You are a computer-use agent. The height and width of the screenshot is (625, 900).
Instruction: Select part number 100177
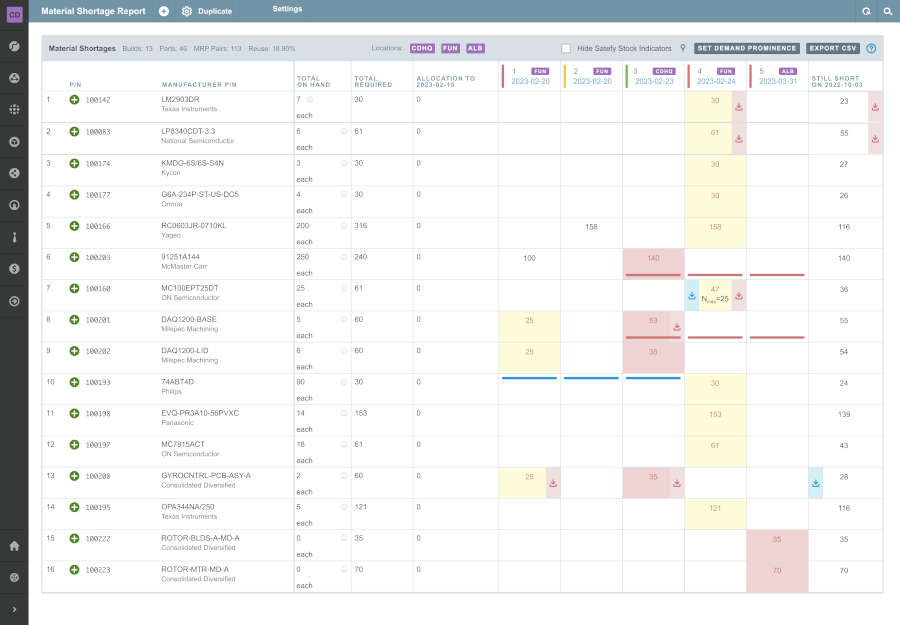coord(98,195)
